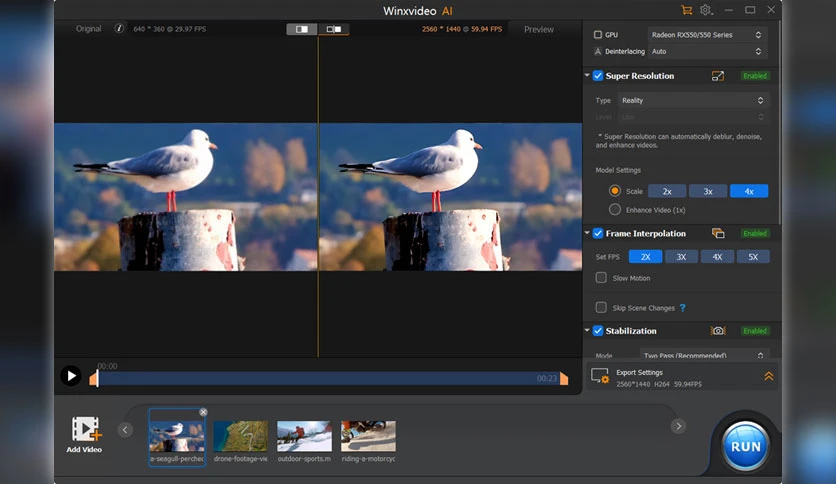Image resolution: width=836 pixels, height=484 pixels.
Task: Toggle the GPU checkbox
Action: (598, 35)
